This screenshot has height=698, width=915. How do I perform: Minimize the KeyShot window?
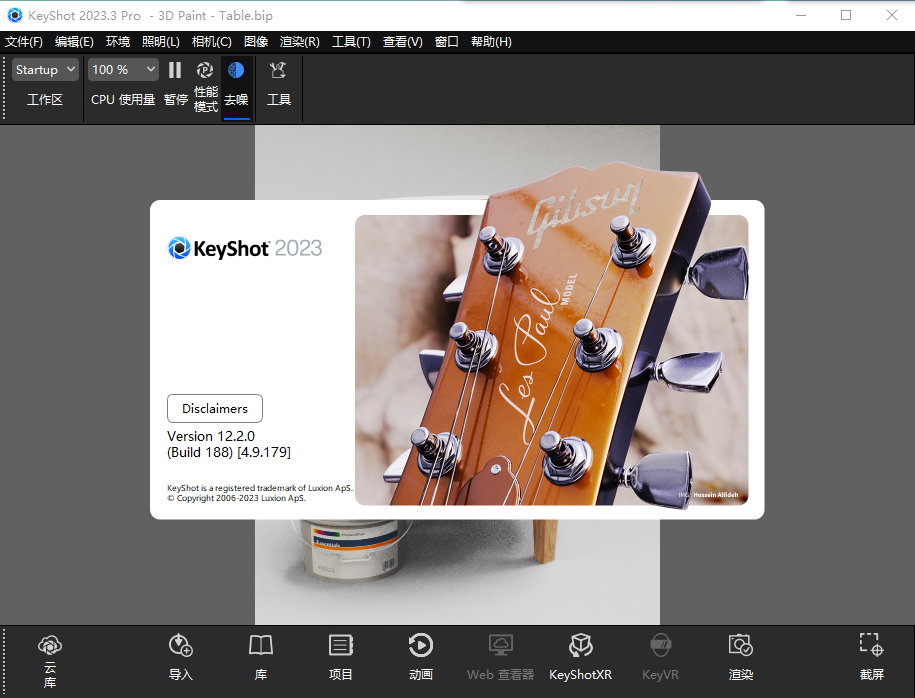pos(801,15)
